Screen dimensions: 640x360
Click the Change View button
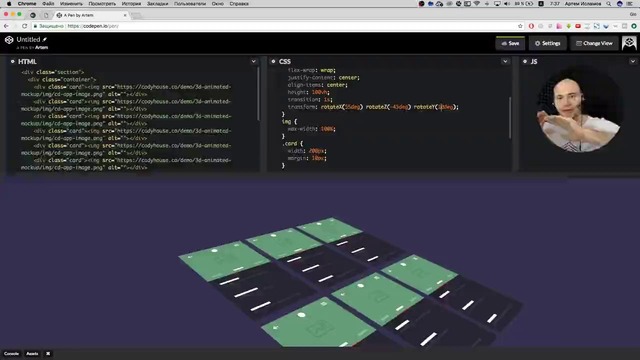[594, 43]
